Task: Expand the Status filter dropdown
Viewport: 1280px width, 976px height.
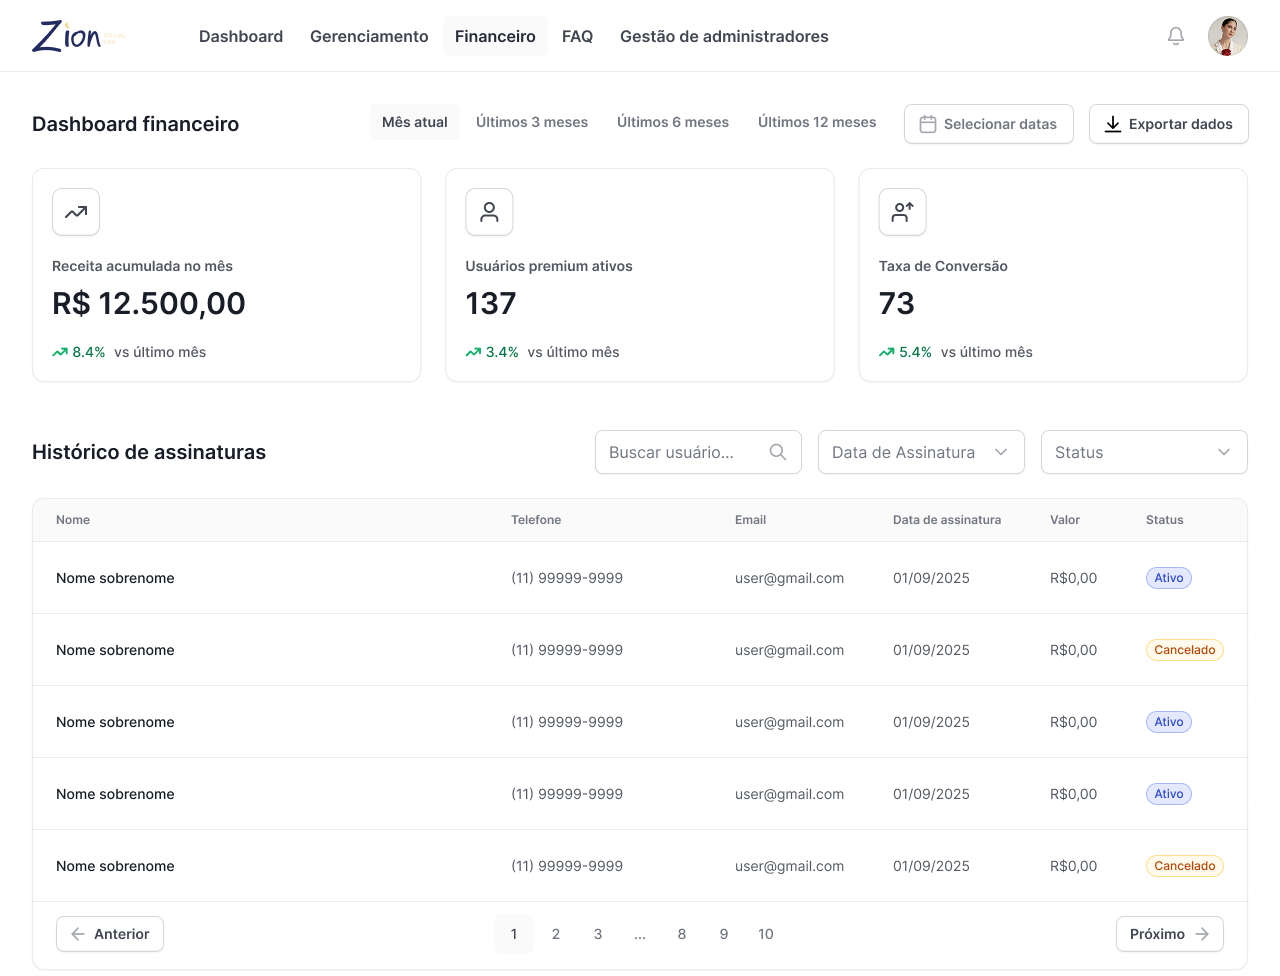Action: tap(1143, 452)
